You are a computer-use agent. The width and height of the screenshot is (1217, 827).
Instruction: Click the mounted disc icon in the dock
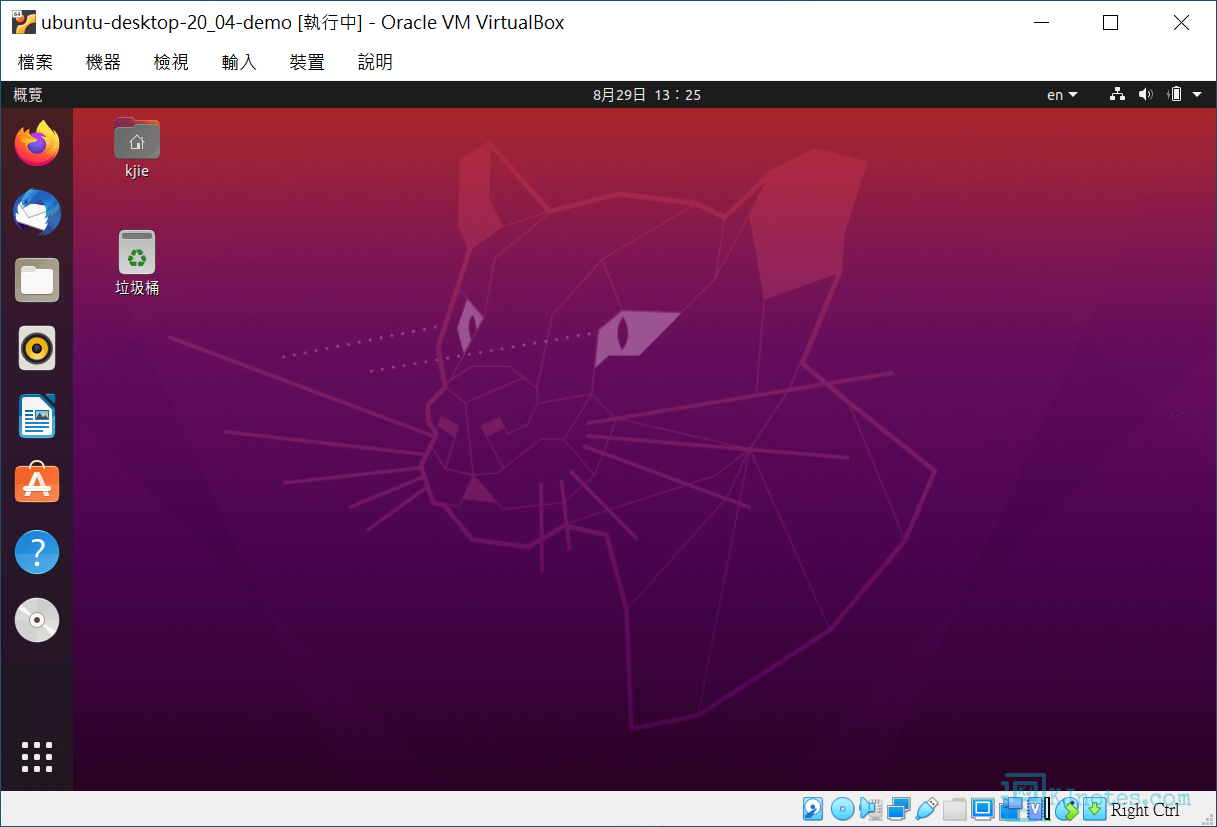[x=37, y=620]
